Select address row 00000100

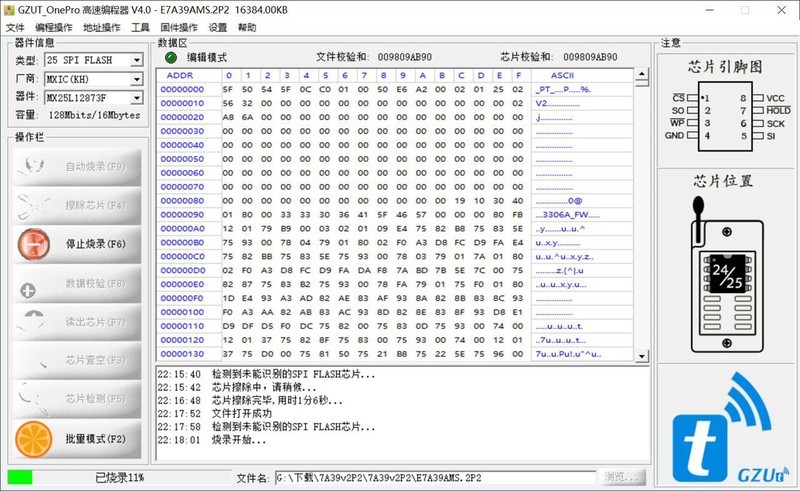182,312
